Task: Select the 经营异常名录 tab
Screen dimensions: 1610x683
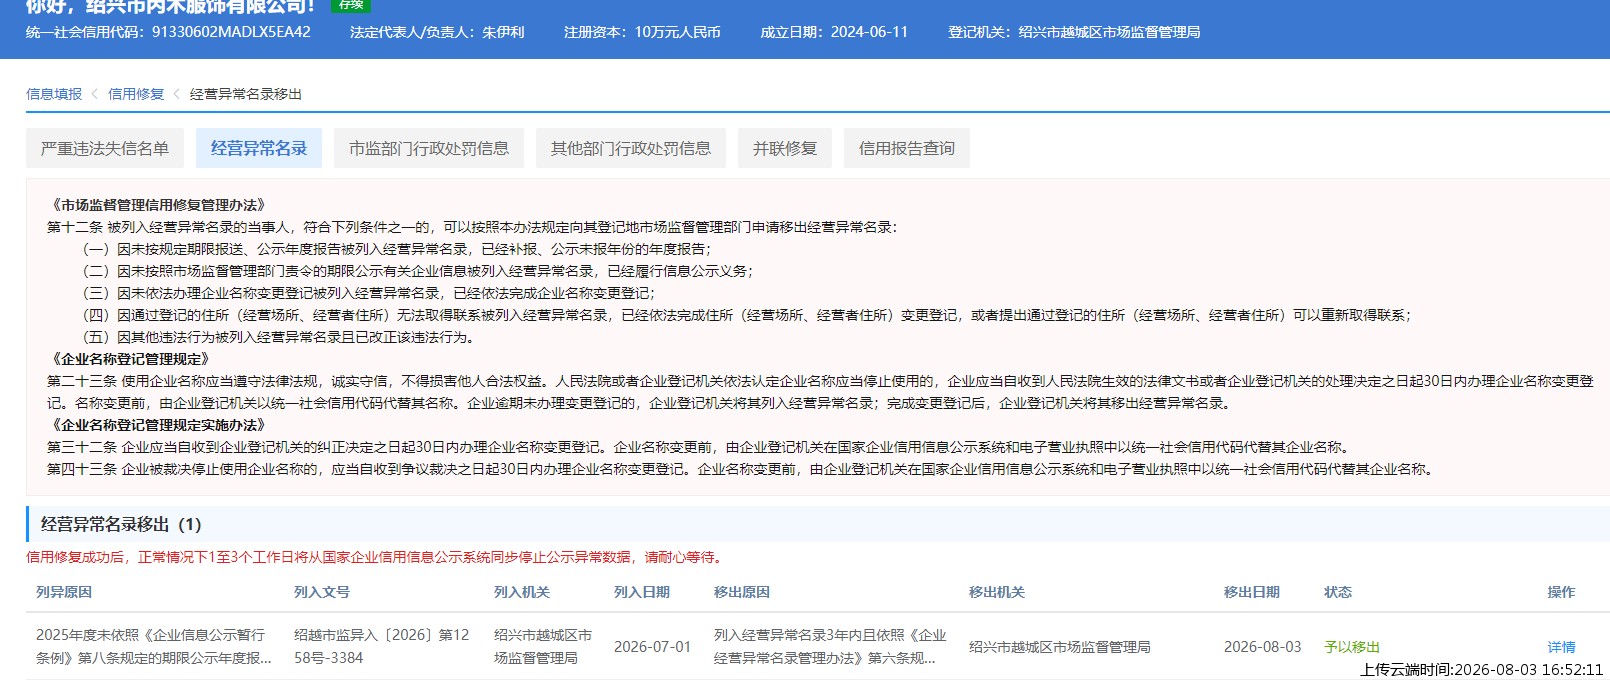Action: point(259,148)
